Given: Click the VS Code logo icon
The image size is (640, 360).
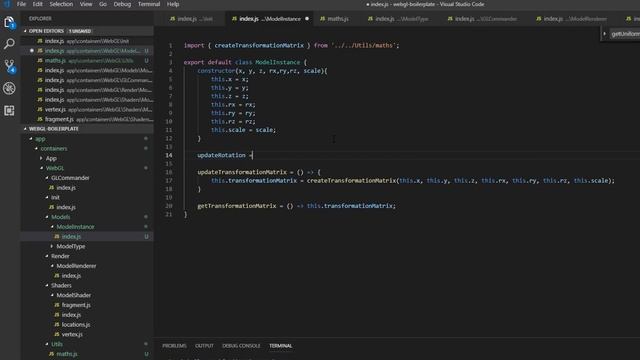Looking at the screenshot, I should tap(7, 4).
